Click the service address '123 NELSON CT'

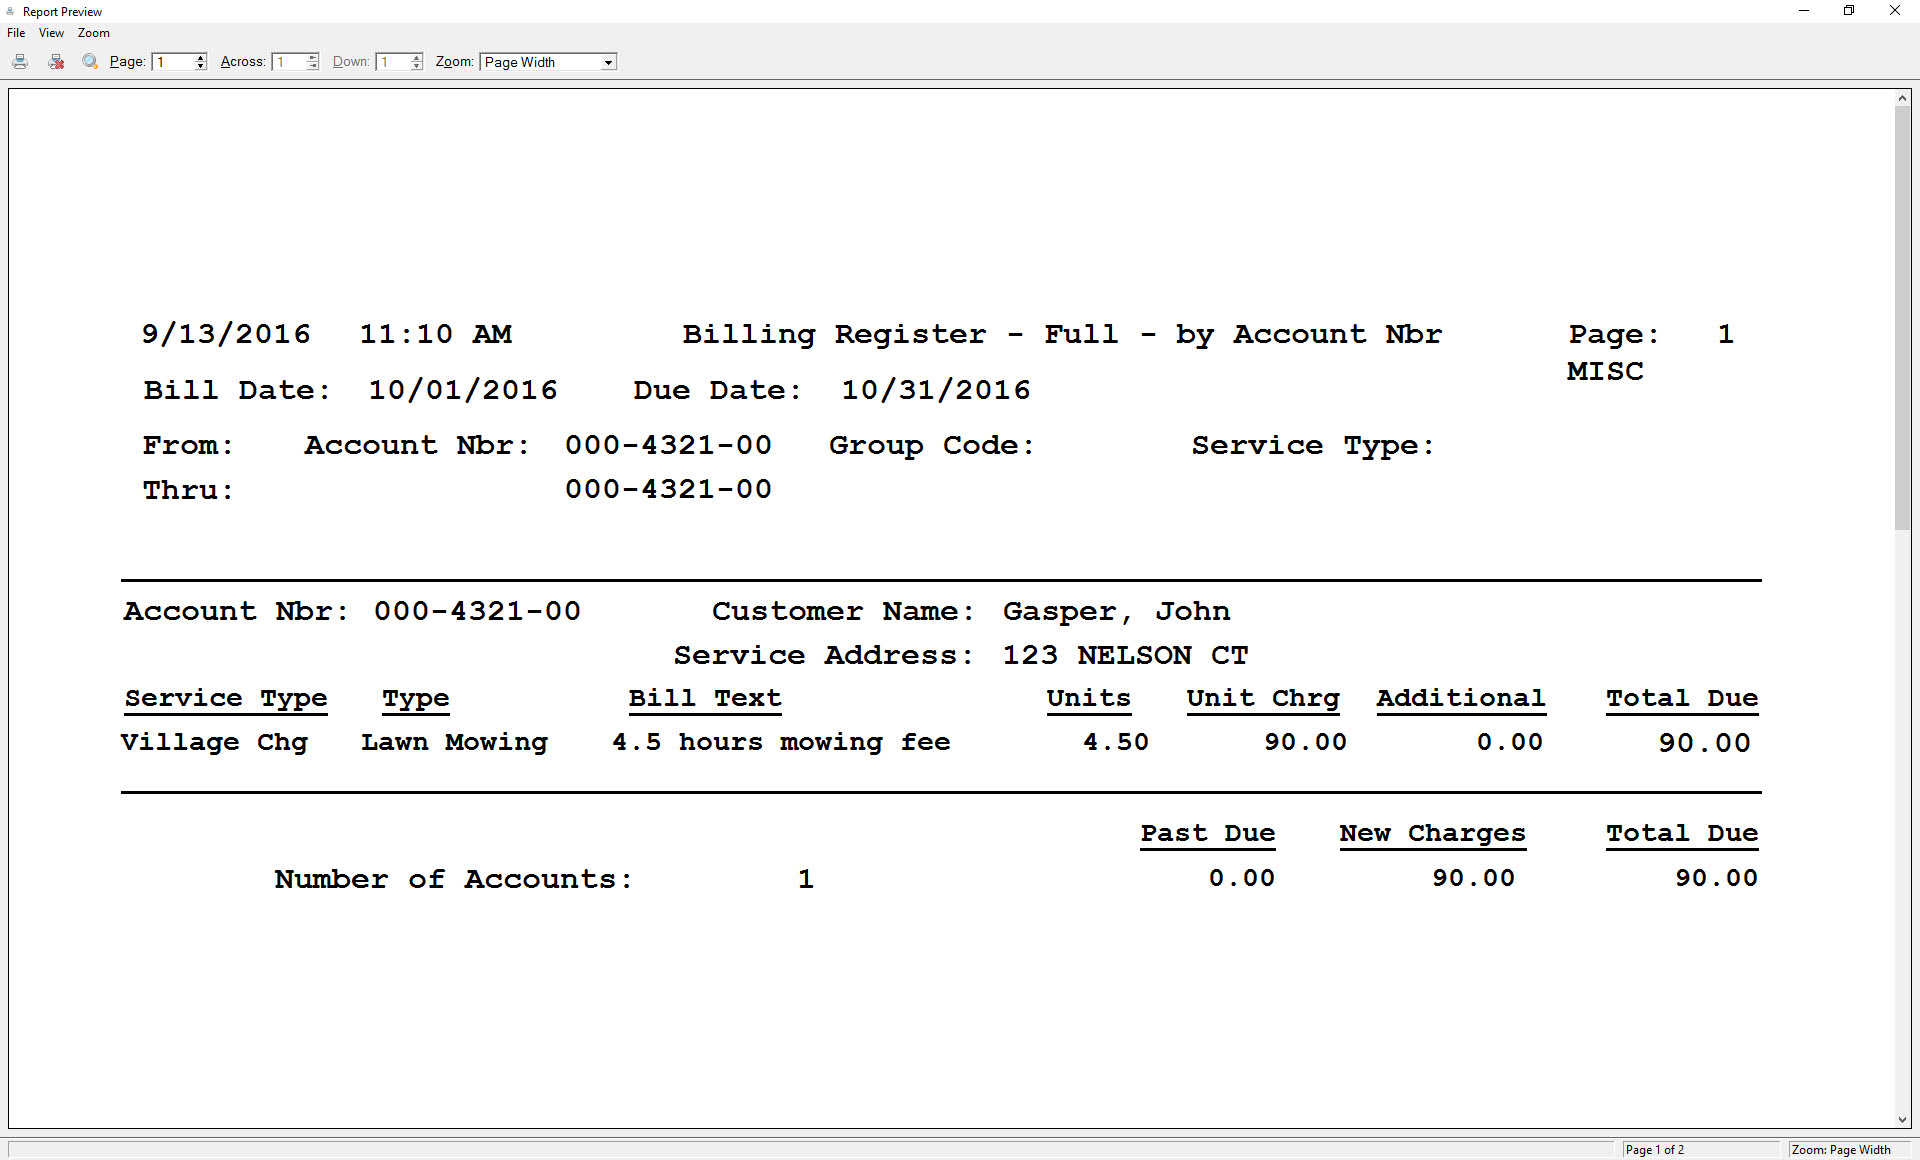(x=1126, y=656)
